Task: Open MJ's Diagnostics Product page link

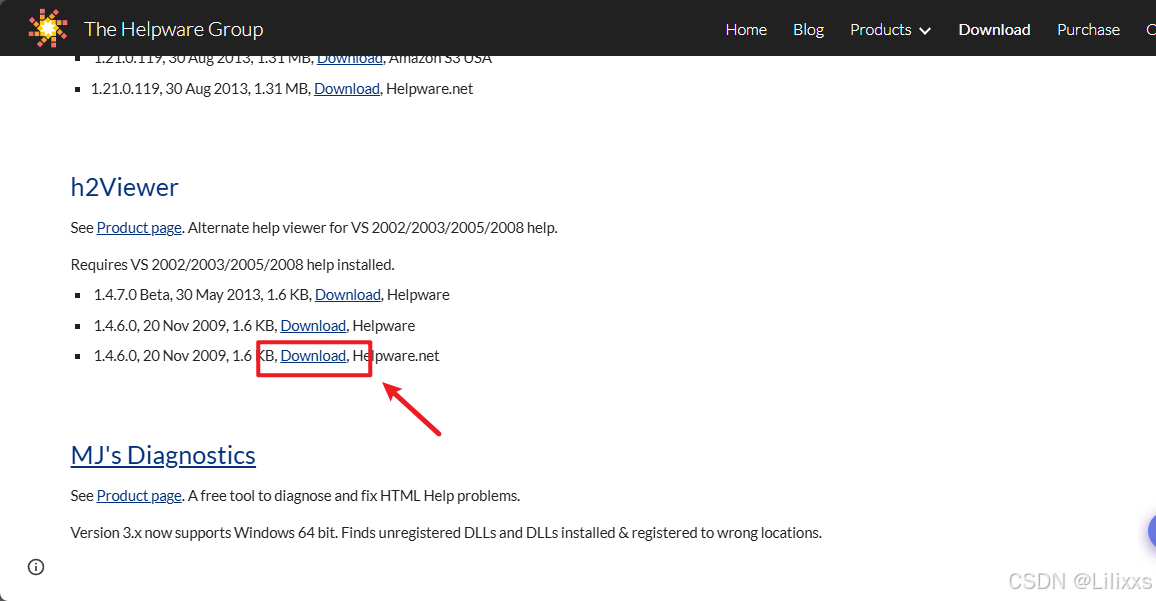Action: [x=139, y=496]
